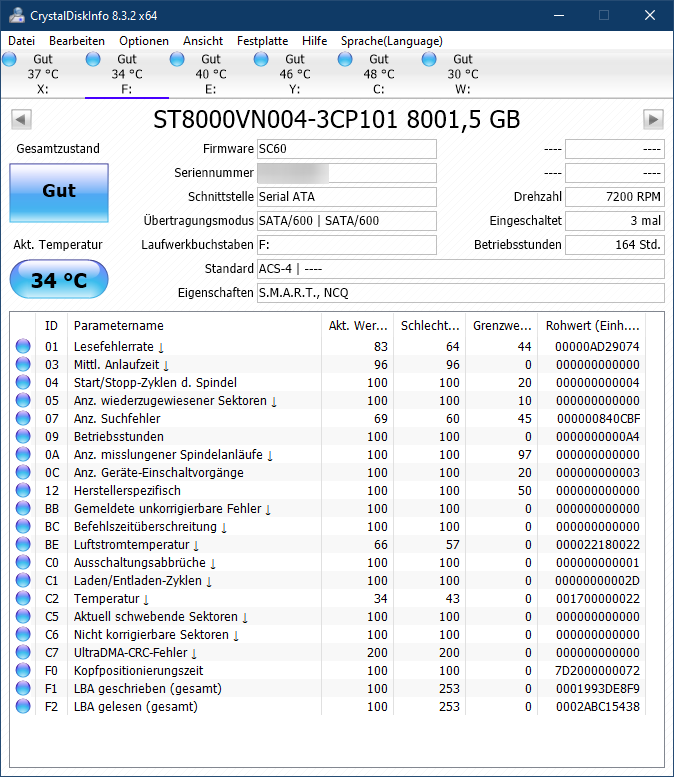Click status orb of Nicht korrigierbare Sektoren
This screenshot has height=777, width=674.
click(x=23, y=634)
